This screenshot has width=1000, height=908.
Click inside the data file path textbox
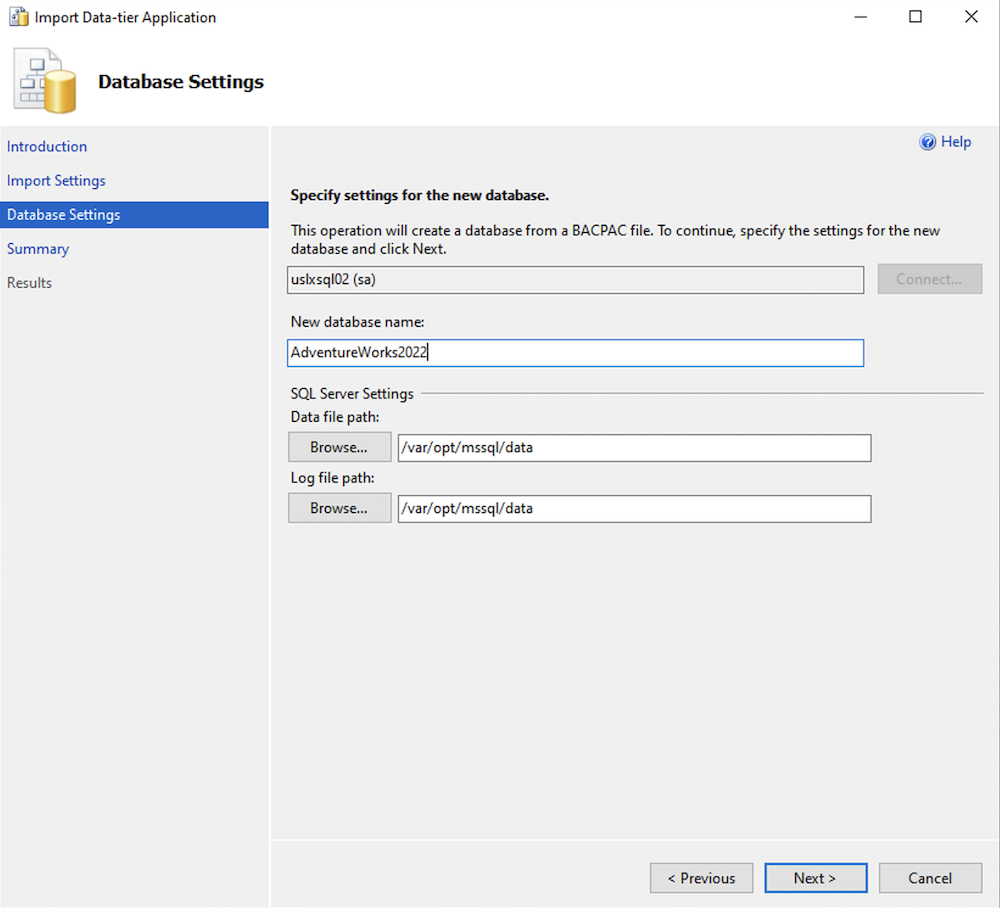634,447
